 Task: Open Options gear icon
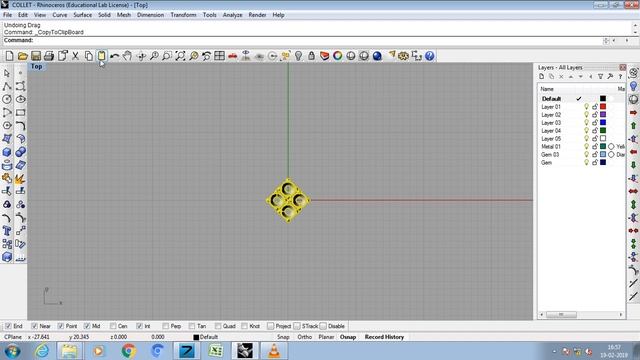point(403,56)
